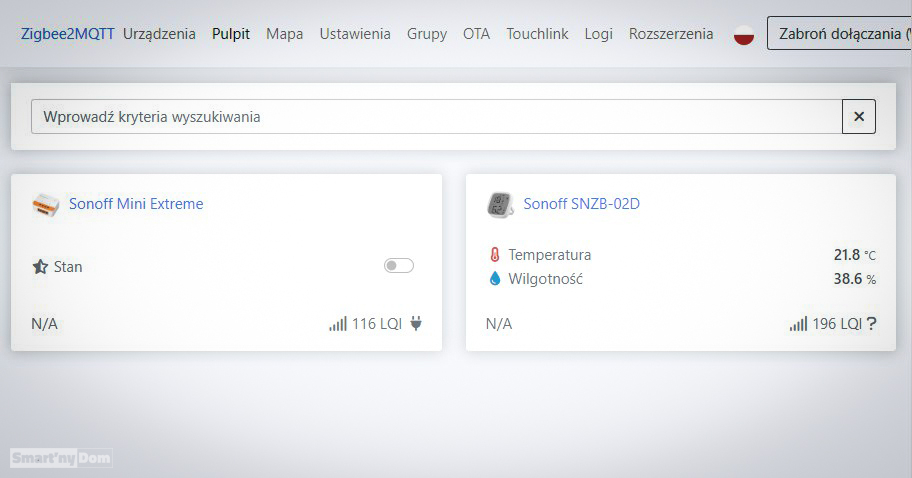Screen dimensions: 912x478
Task: Click the Sonoff Mini Extreme device image
Action: coord(45,205)
